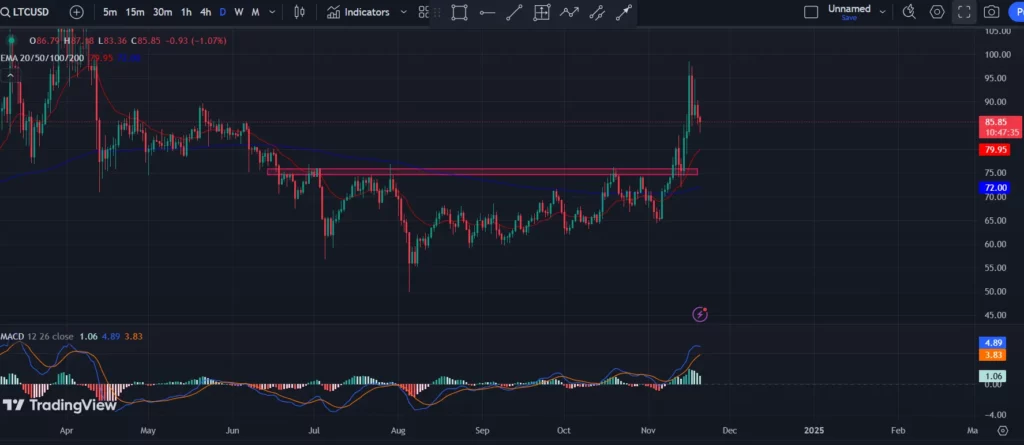This screenshot has height=445, width=1024.
Task: Open the LTCUSD symbol search
Action: point(26,12)
